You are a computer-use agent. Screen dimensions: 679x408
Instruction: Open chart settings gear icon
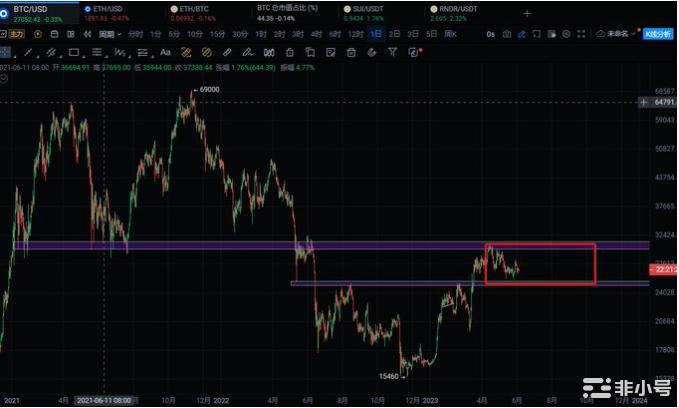tap(566, 34)
